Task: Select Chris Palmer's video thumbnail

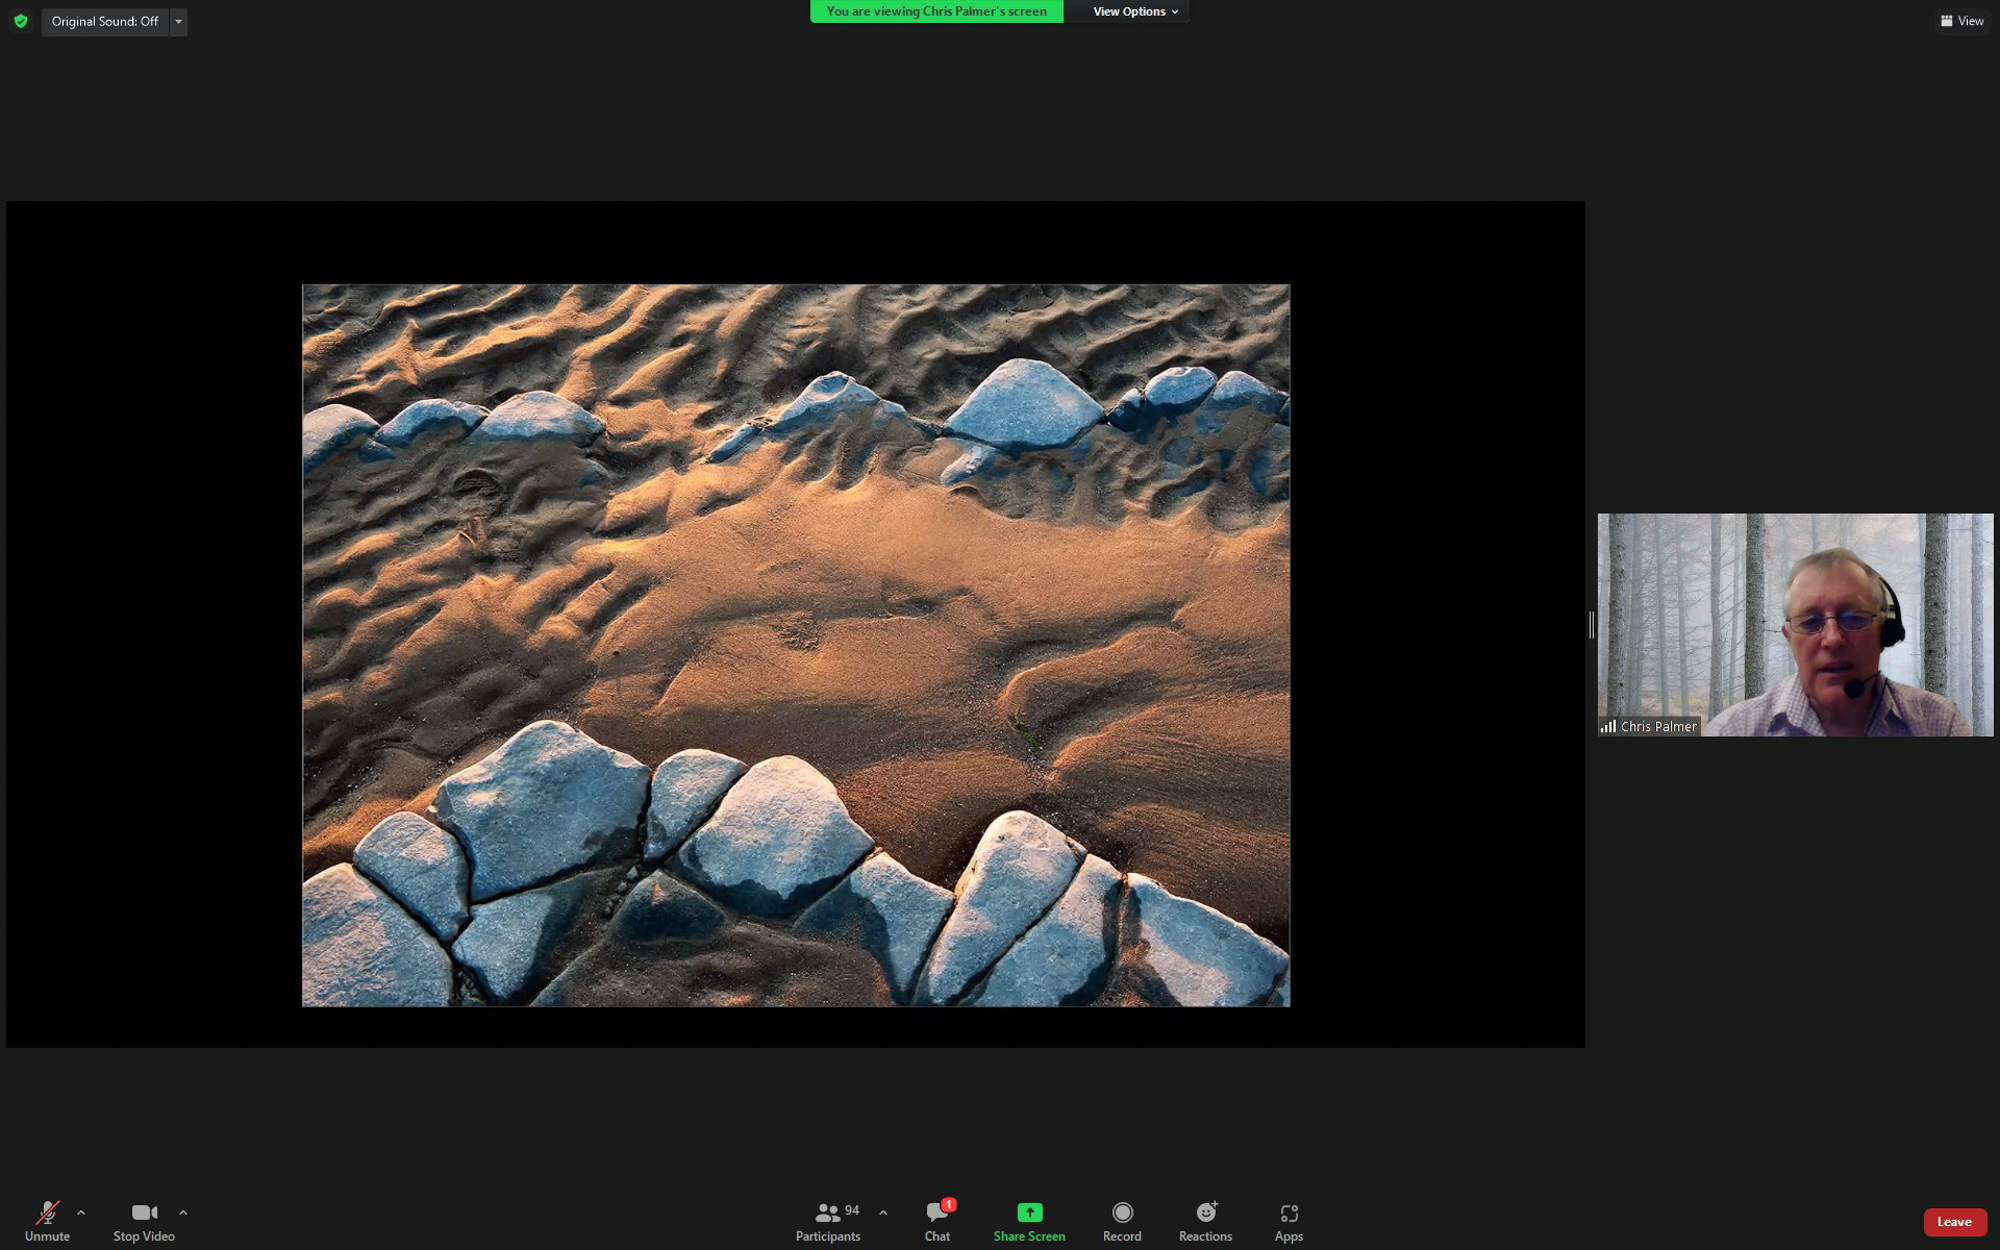Action: point(1795,625)
